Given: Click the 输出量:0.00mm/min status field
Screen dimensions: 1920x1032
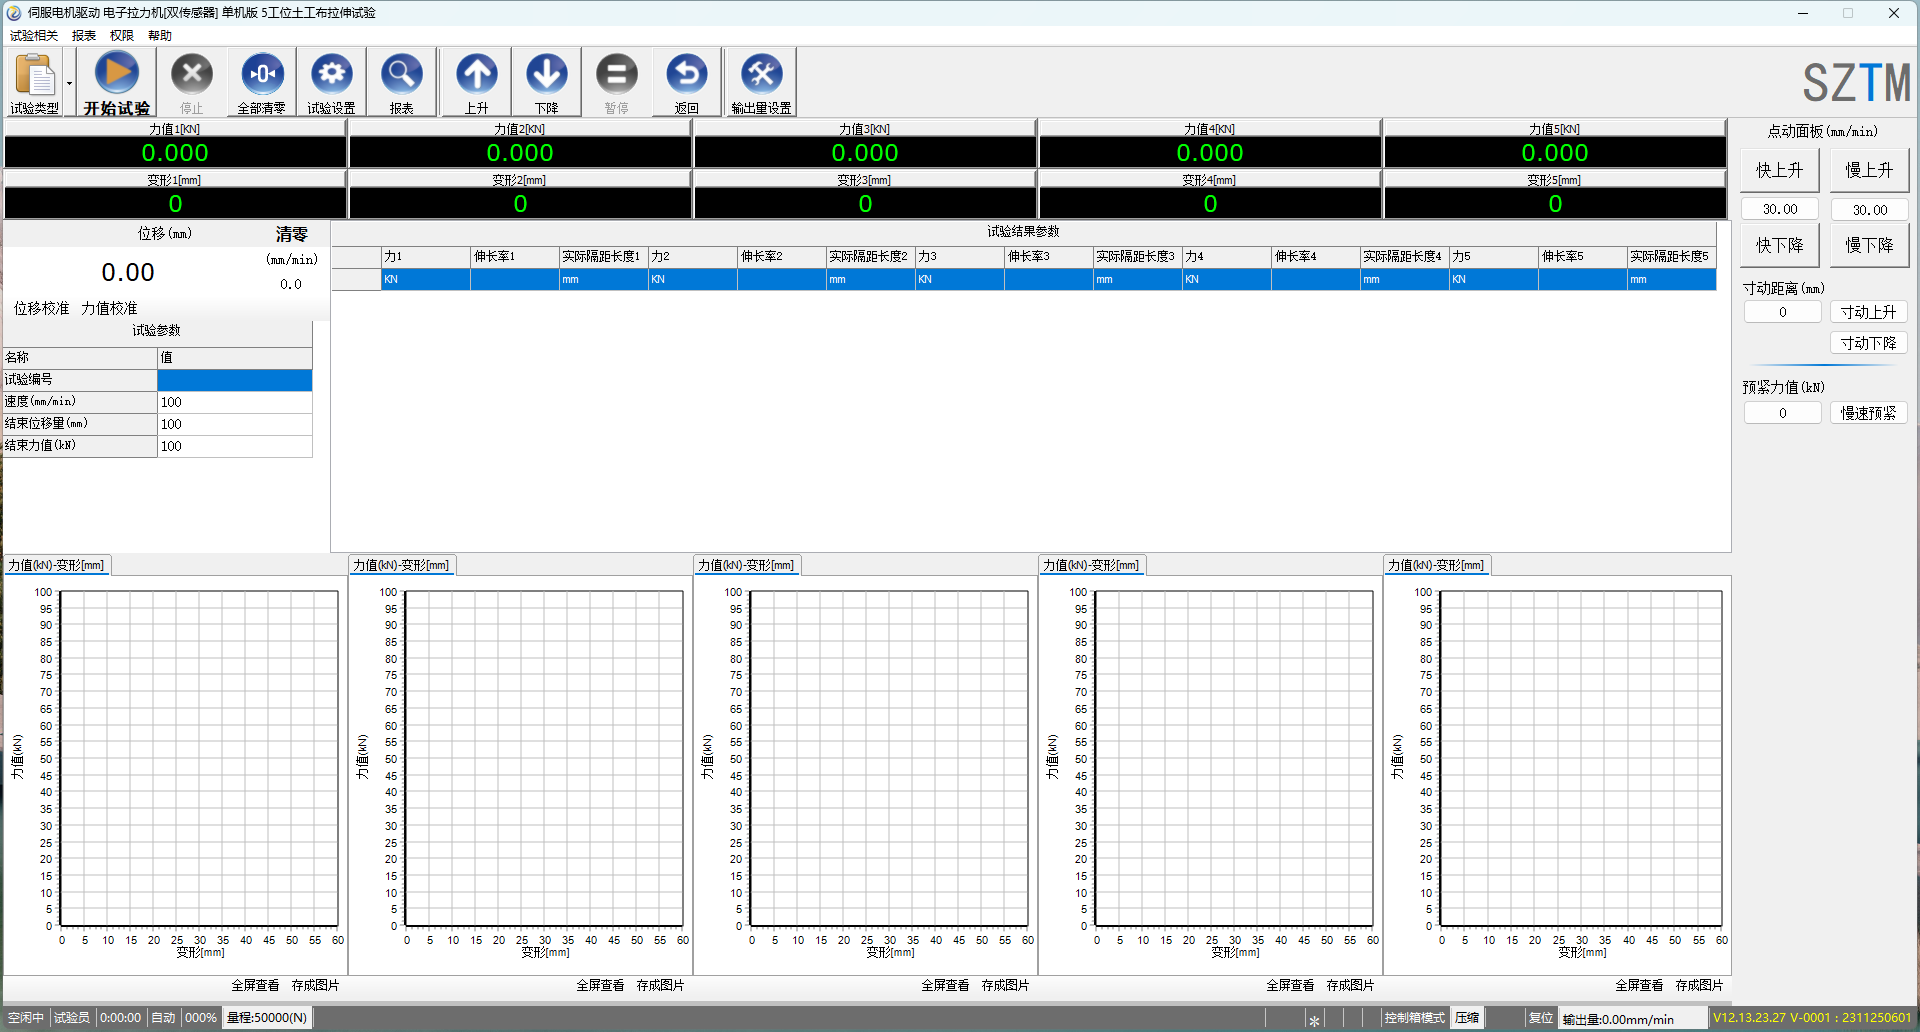Looking at the screenshot, I should [1633, 1019].
